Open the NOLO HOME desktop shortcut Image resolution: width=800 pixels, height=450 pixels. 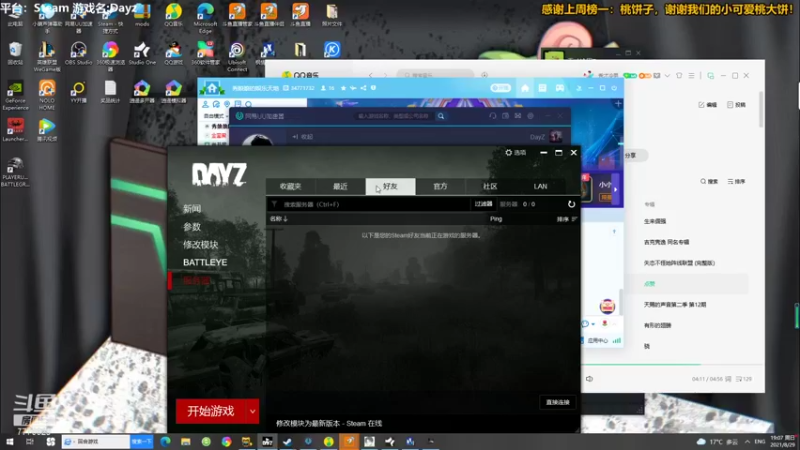(47, 96)
